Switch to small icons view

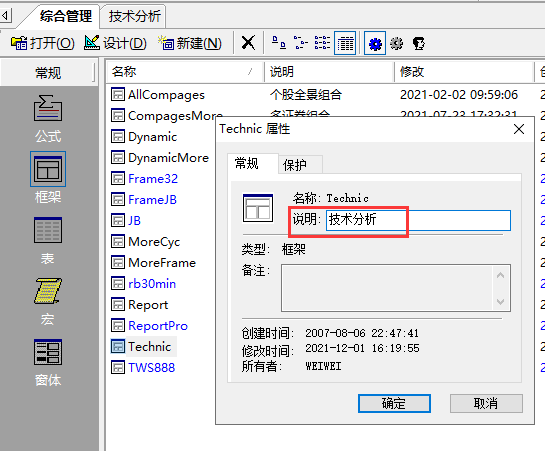(300, 43)
